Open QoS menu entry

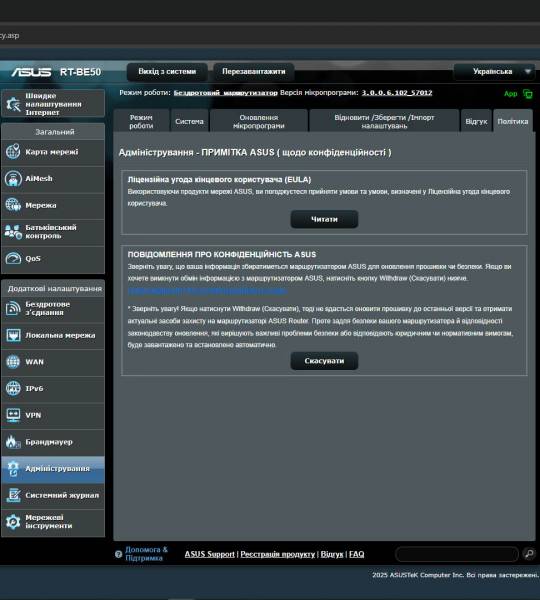tap(53, 259)
